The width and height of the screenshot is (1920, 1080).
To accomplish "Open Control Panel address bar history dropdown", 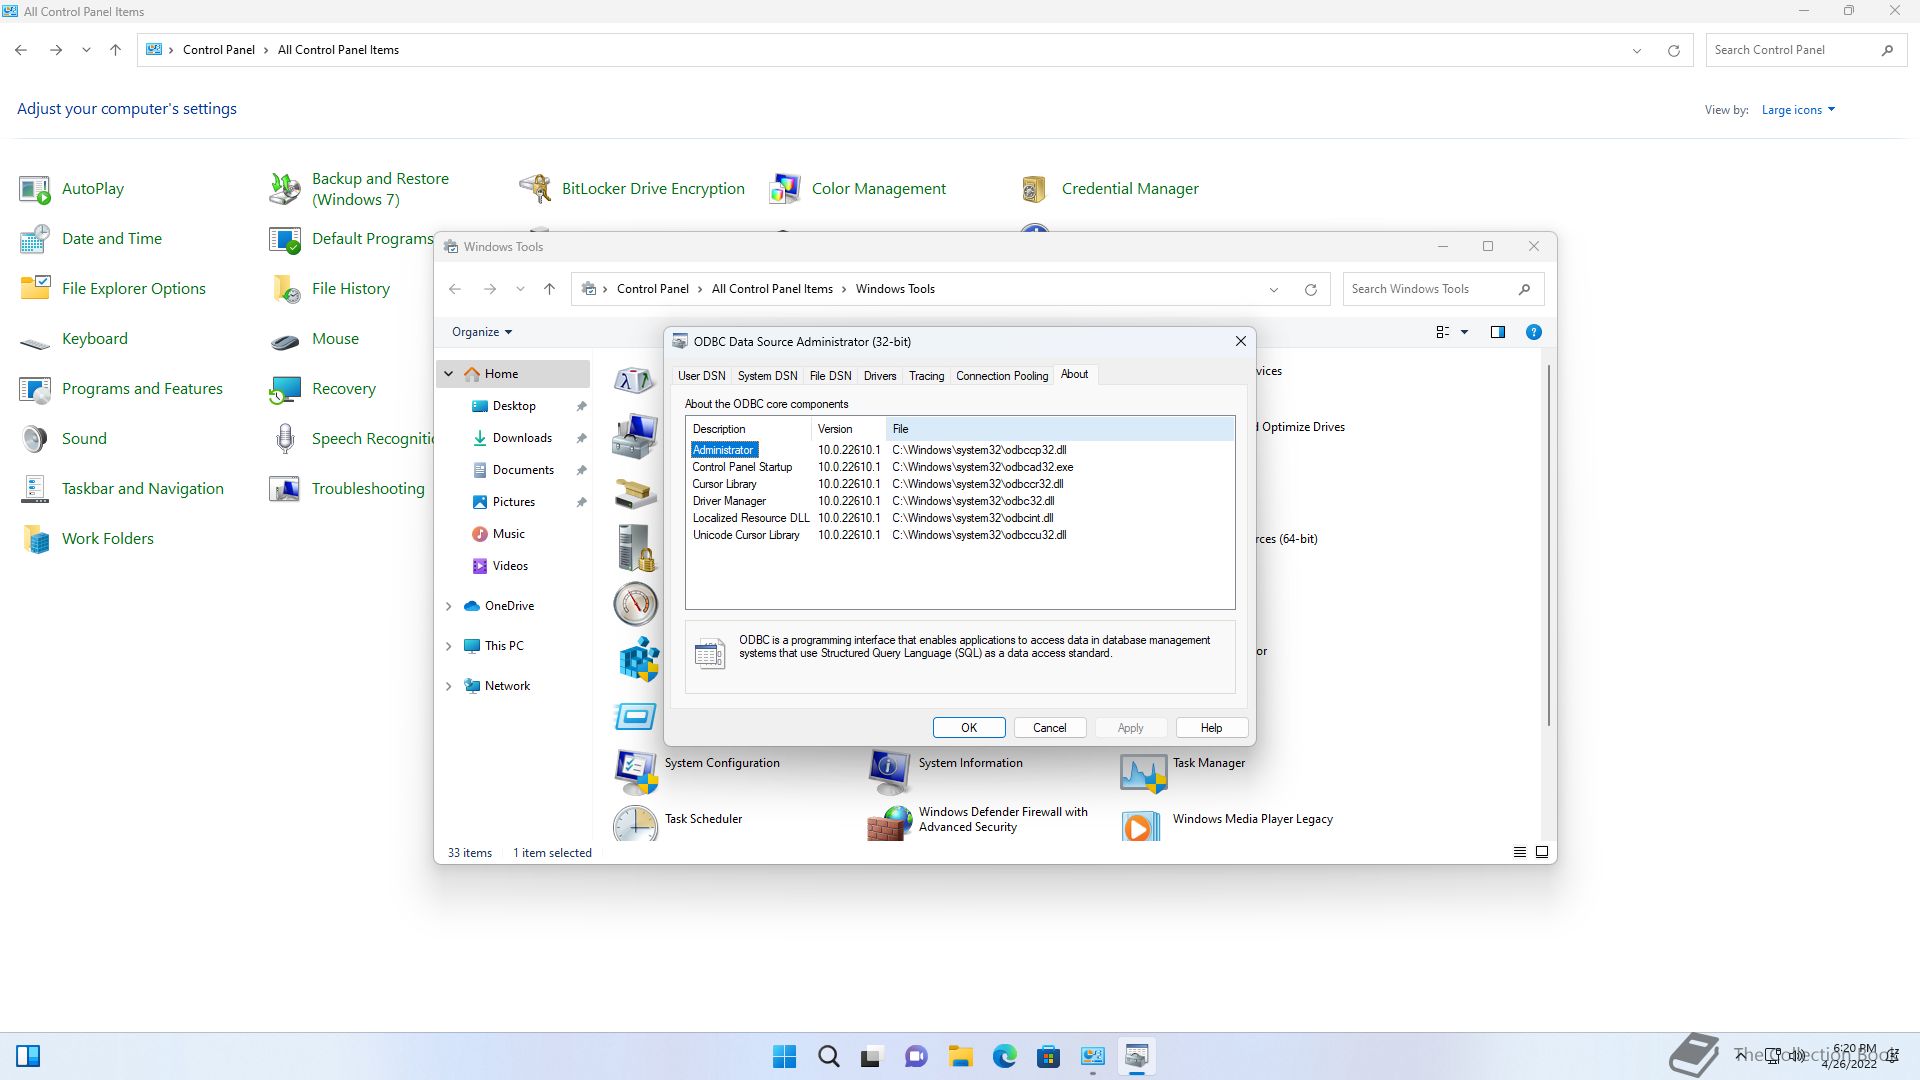I will click(1636, 50).
